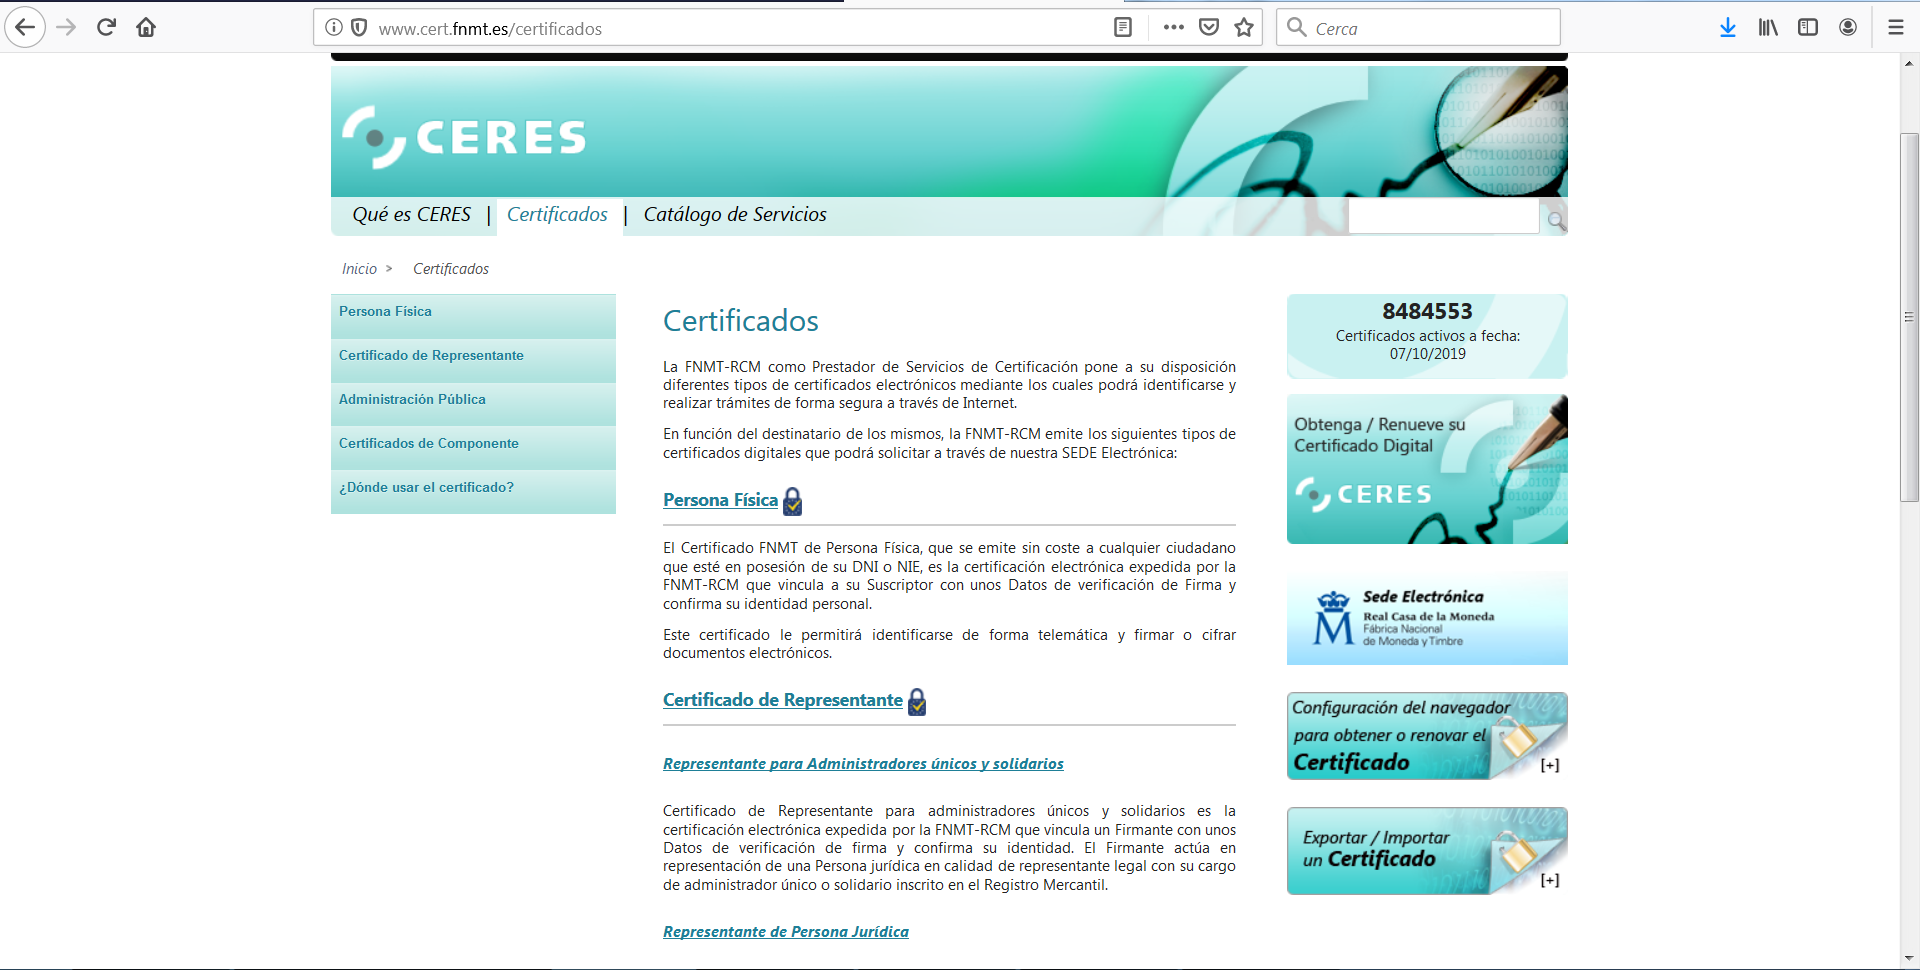Open the Qué es CERES menu
Image resolution: width=1920 pixels, height=970 pixels.
coord(411,214)
